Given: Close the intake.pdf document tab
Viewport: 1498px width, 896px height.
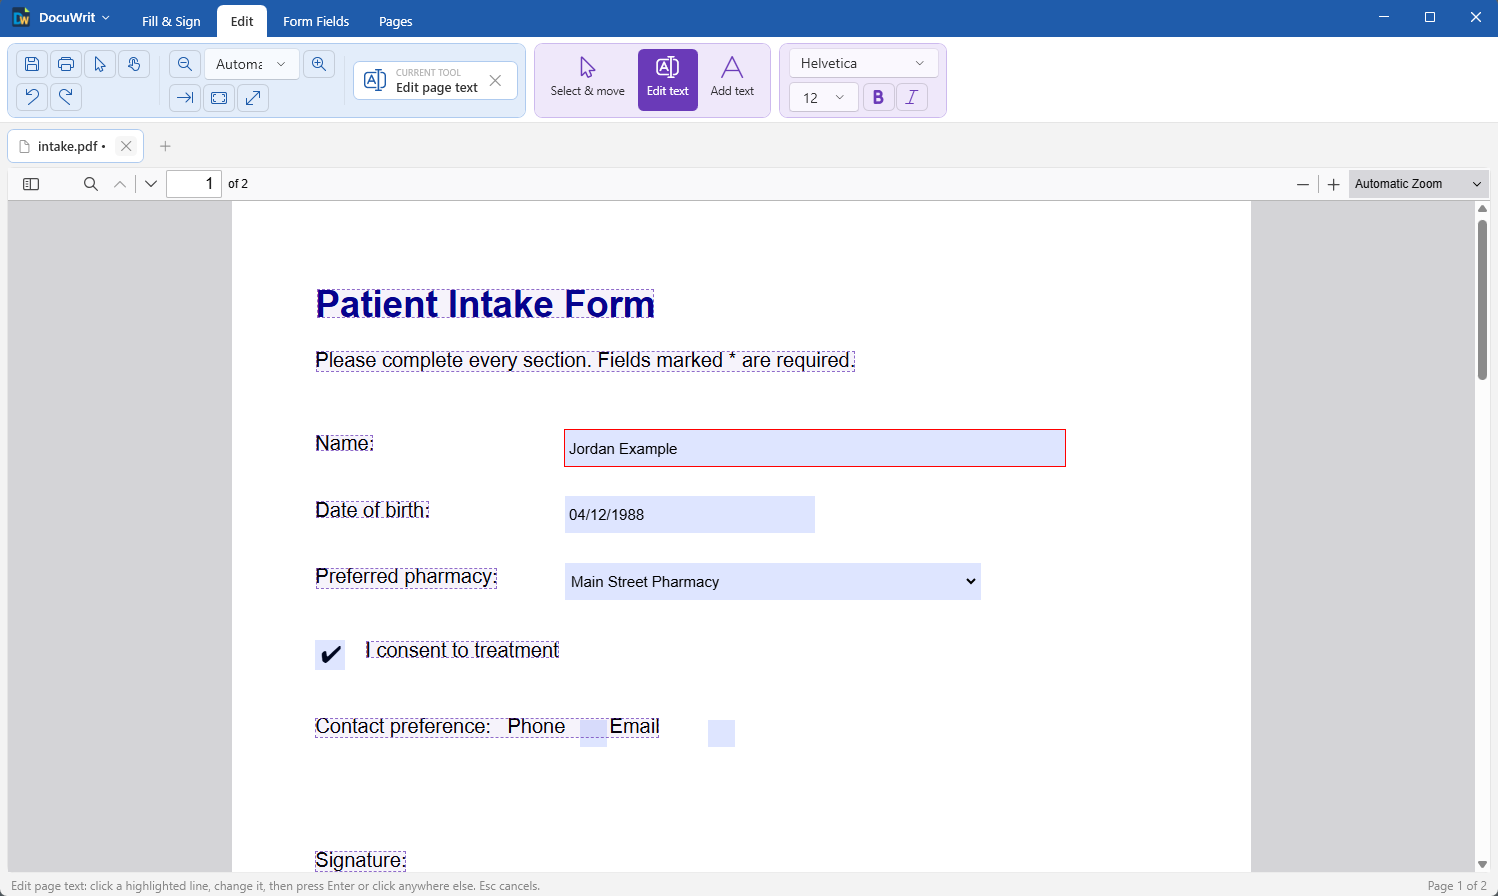Looking at the screenshot, I should [126, 146].
